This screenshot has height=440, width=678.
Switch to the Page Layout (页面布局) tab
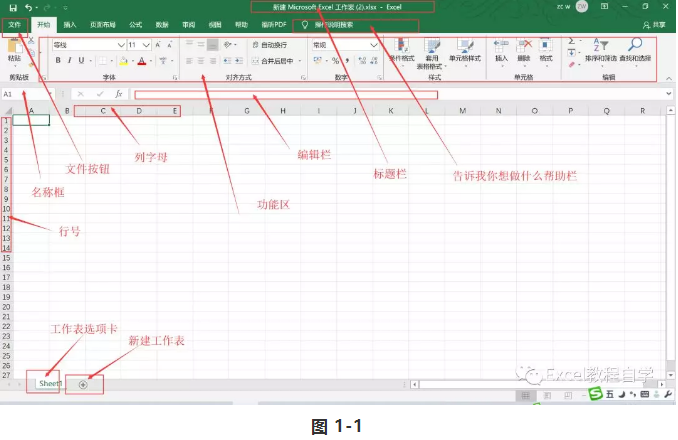[x=102, y=25]
